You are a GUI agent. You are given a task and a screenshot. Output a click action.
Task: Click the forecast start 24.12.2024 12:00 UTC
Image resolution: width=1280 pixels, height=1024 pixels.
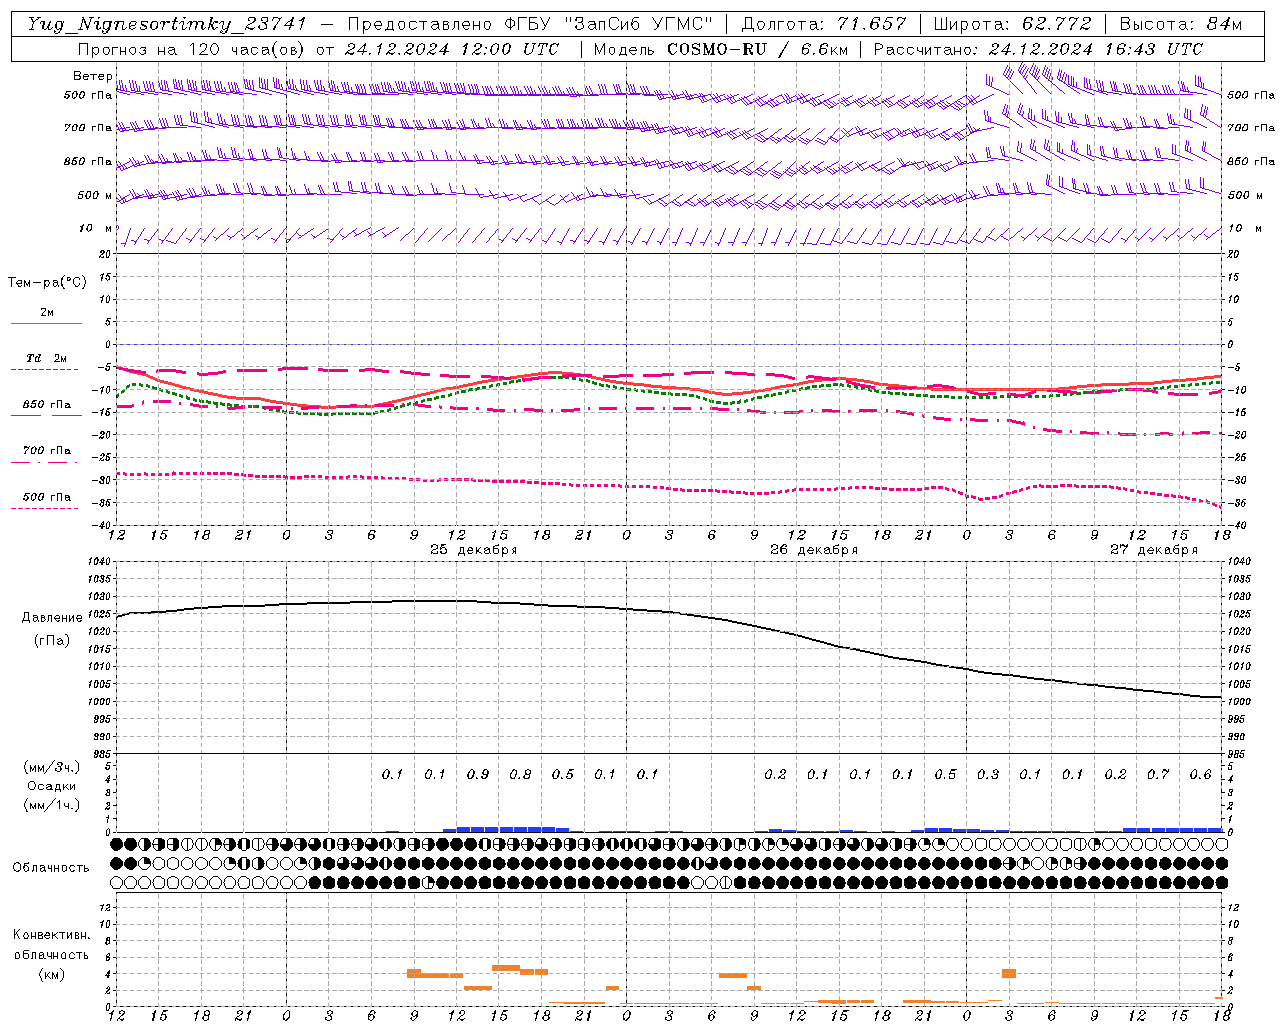click(x=452, y=49)
